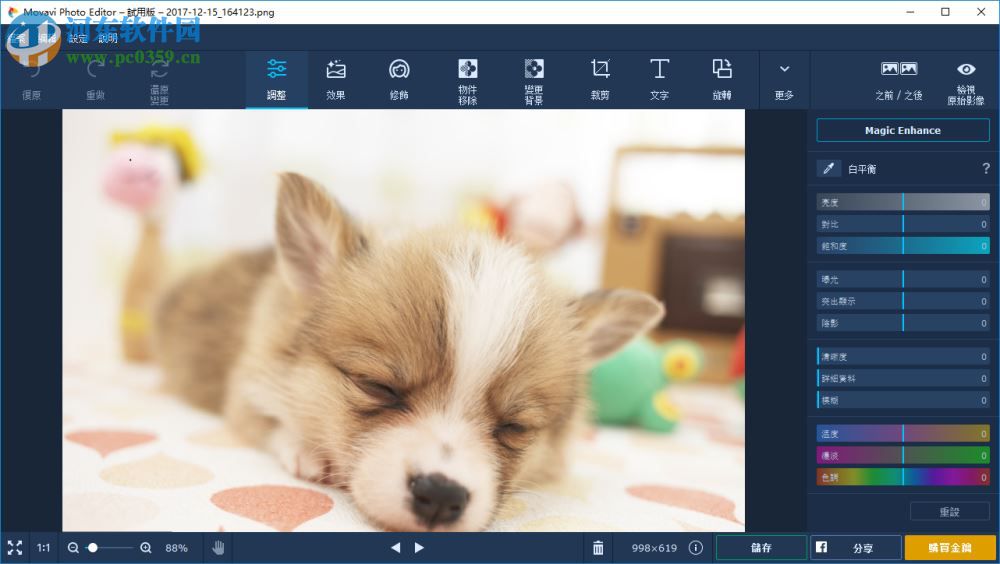Click the 詳細資料 details slider
The height and width of the screenshot is (564, 1000).
(902, 378)
